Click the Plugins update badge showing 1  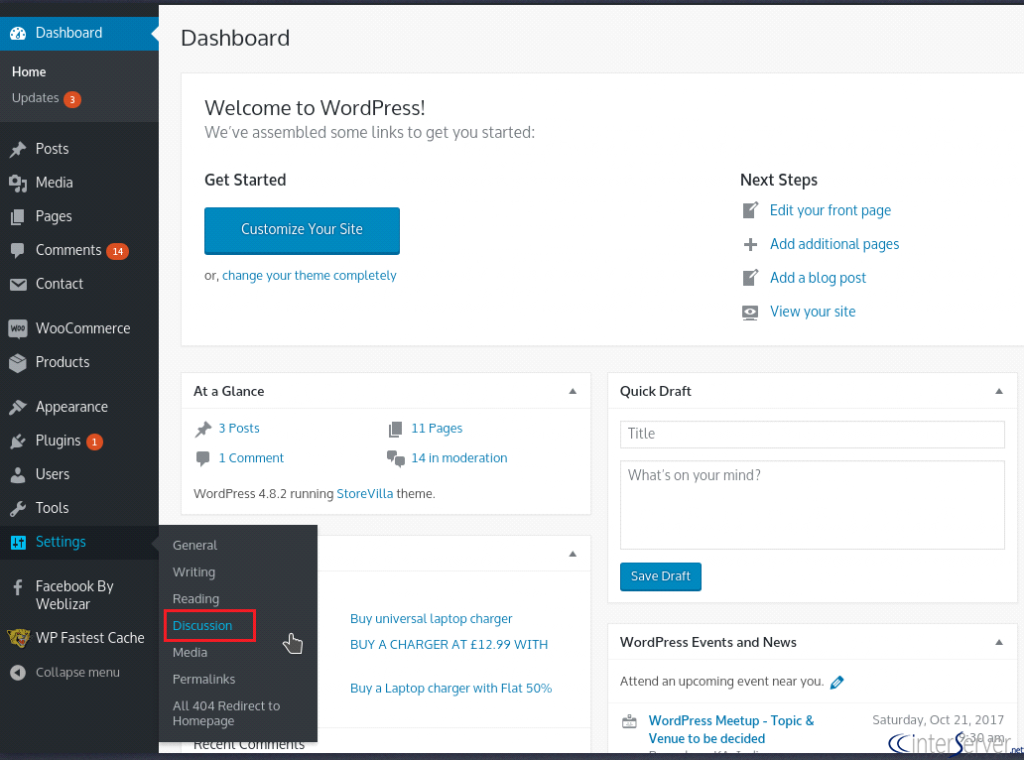pos(95,442)
